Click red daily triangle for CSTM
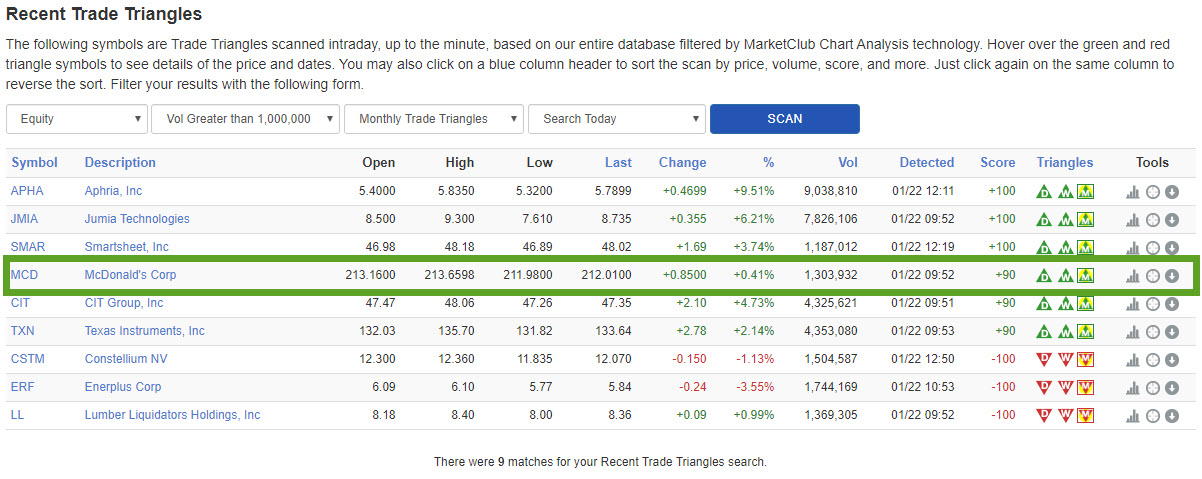The width and height of the screenshot is (1202, 479). [x=1044, y=359]
